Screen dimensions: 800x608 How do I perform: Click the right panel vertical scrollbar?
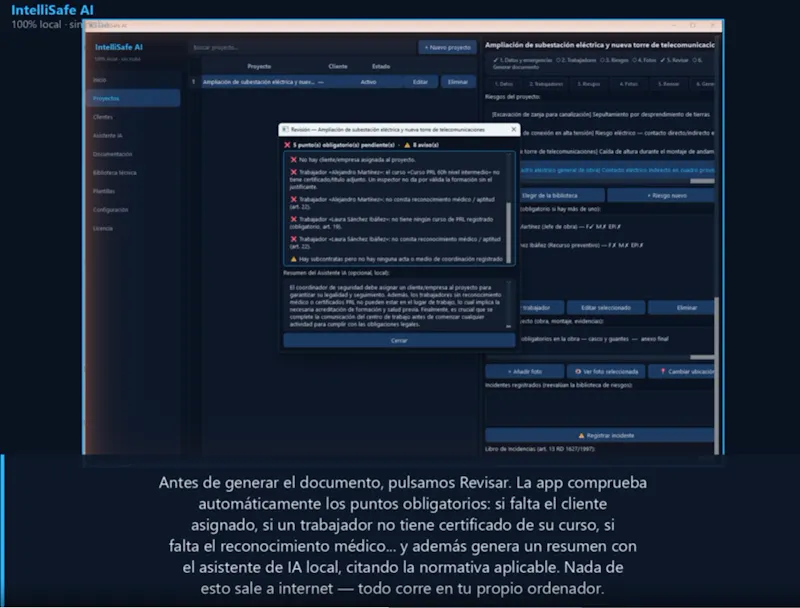tap(716, 375)
